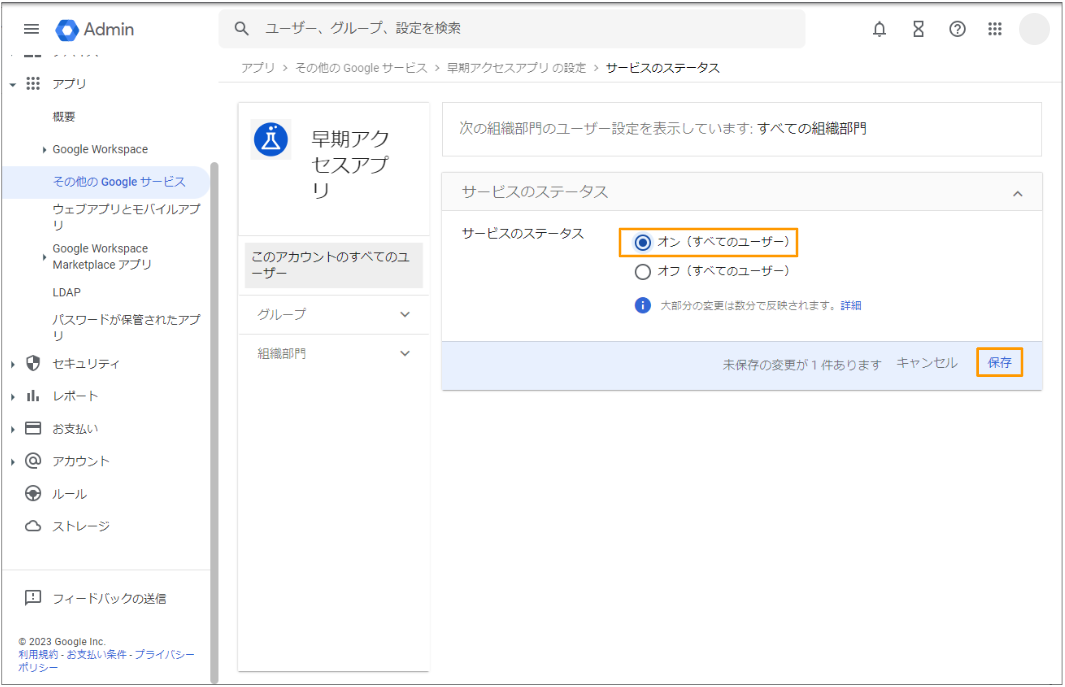Click the feedback speech bubble icon
The image size is (1065, 687).
click(x=33, y=598)
